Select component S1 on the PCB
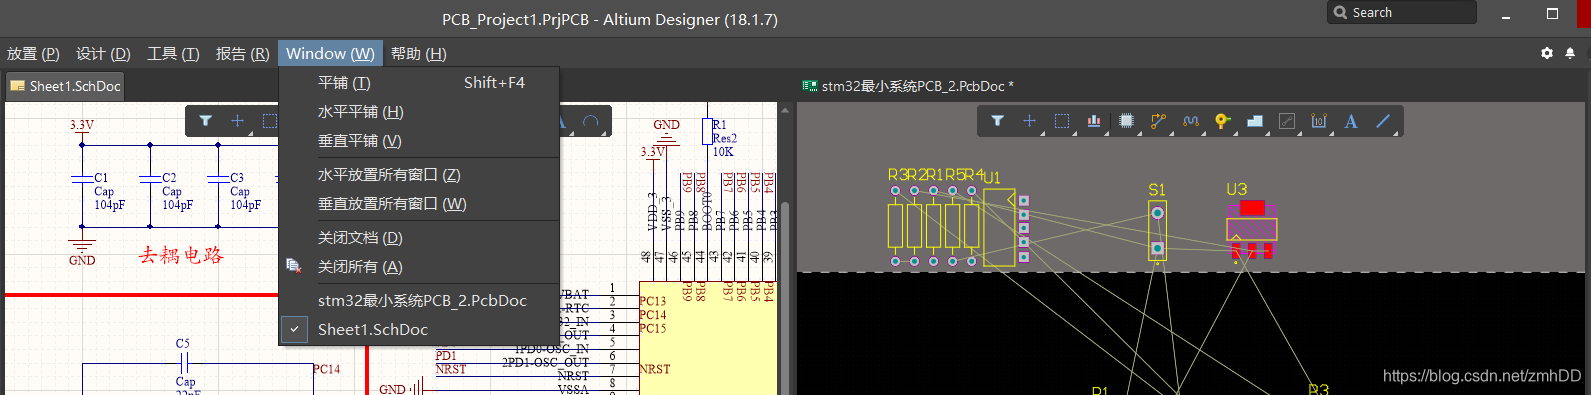 1157,230
